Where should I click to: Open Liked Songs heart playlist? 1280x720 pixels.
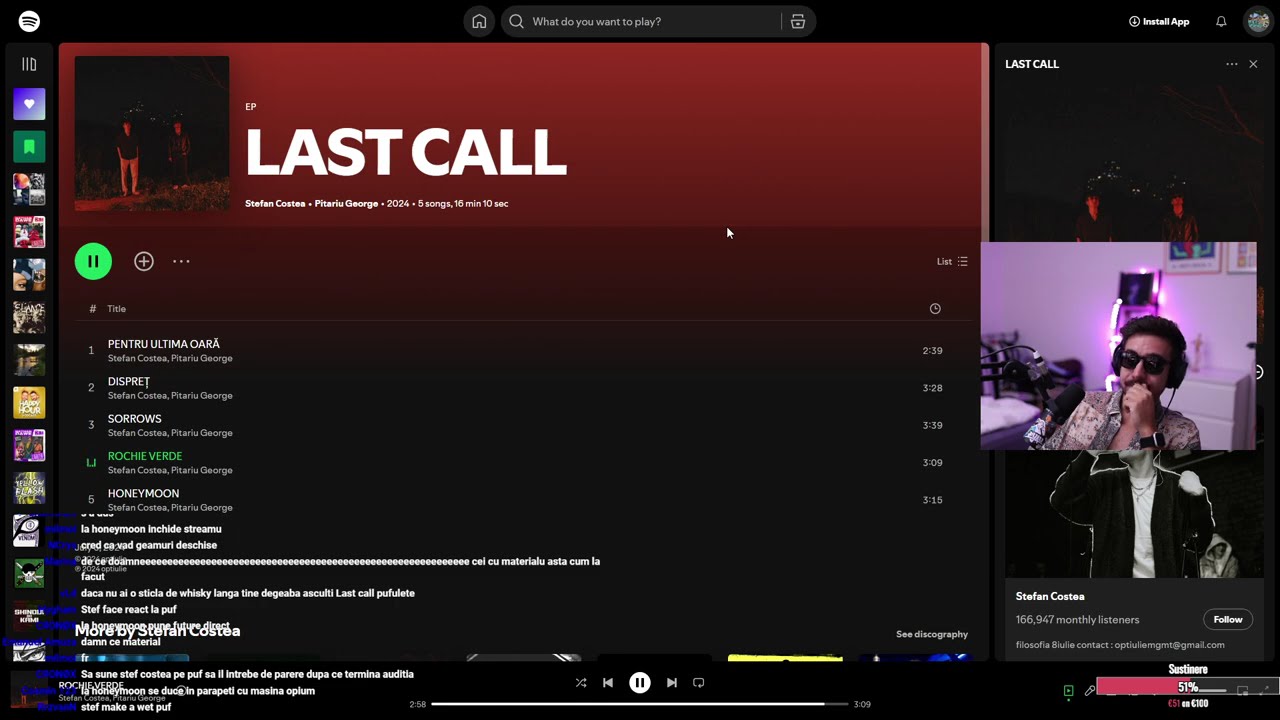(x=29, y=104)
